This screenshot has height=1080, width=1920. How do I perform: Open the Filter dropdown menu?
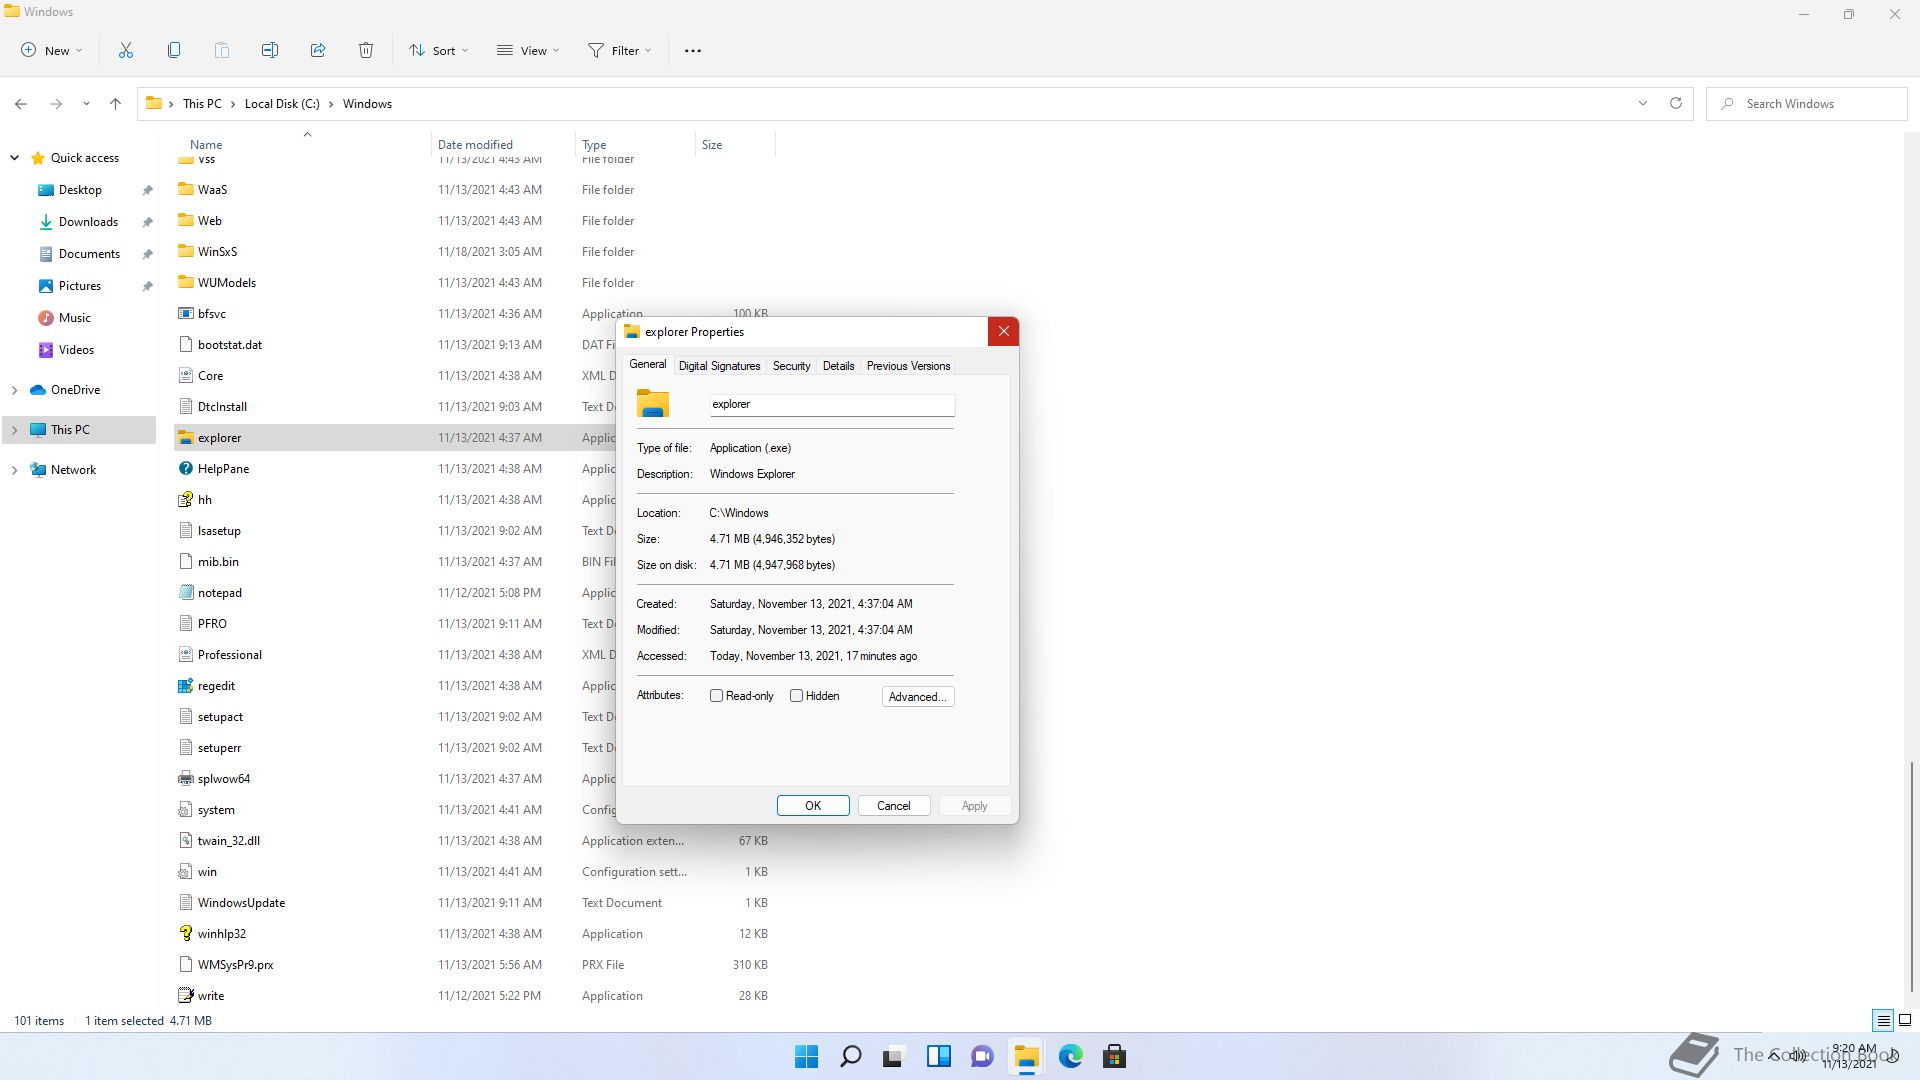point(619,51)
